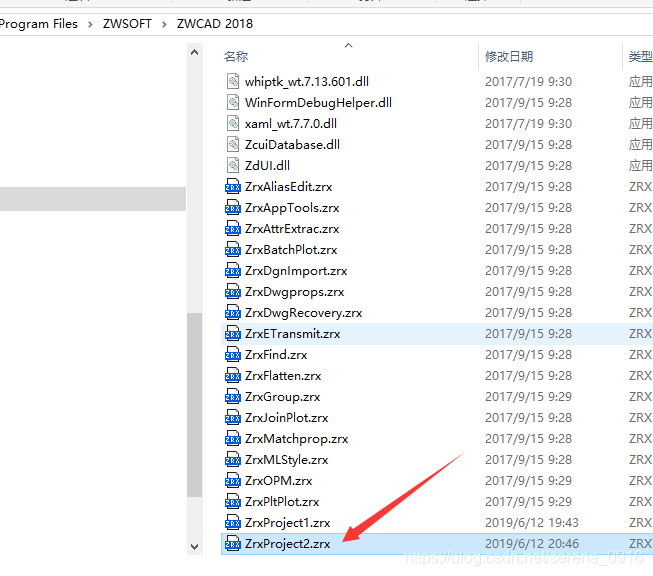
Task: Select file name whiptk_wt.7.13.601.dll
Action: pos(307,81)
